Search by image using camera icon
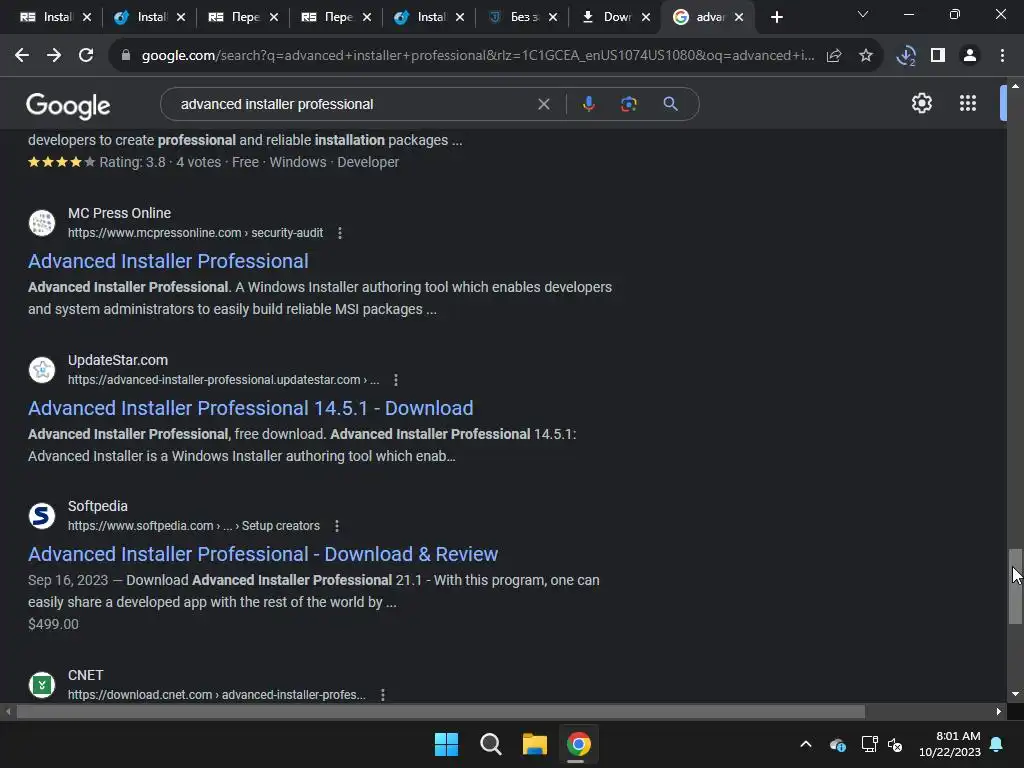This screenshot has width=1024, height=768. 629,104
